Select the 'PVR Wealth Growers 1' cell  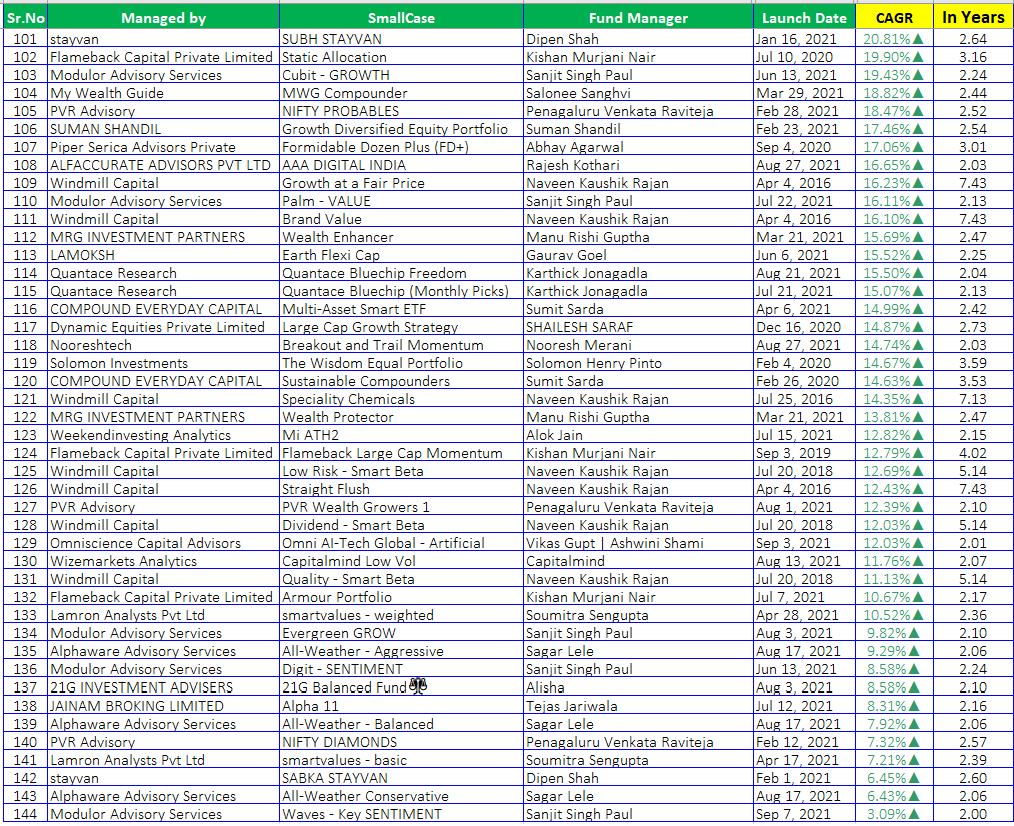pos(402,508)
